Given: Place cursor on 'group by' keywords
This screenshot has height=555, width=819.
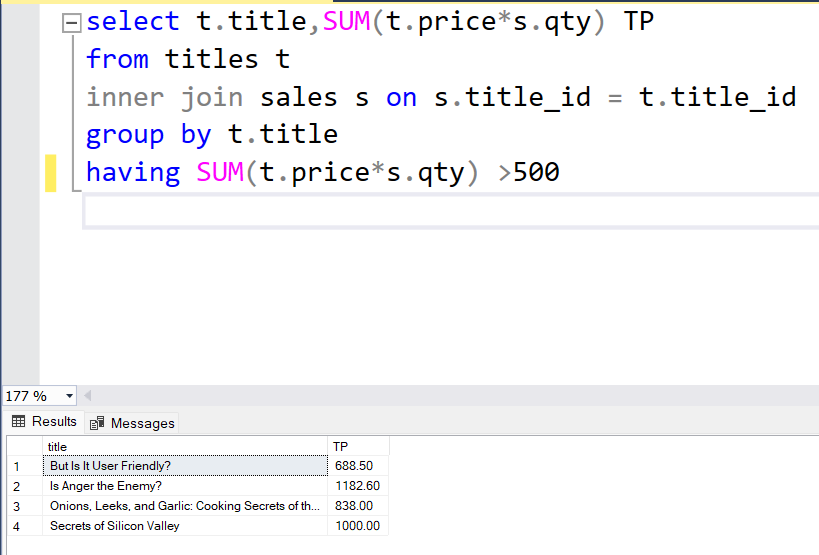Looking at the screenshot, I should (x=149, y=135).
